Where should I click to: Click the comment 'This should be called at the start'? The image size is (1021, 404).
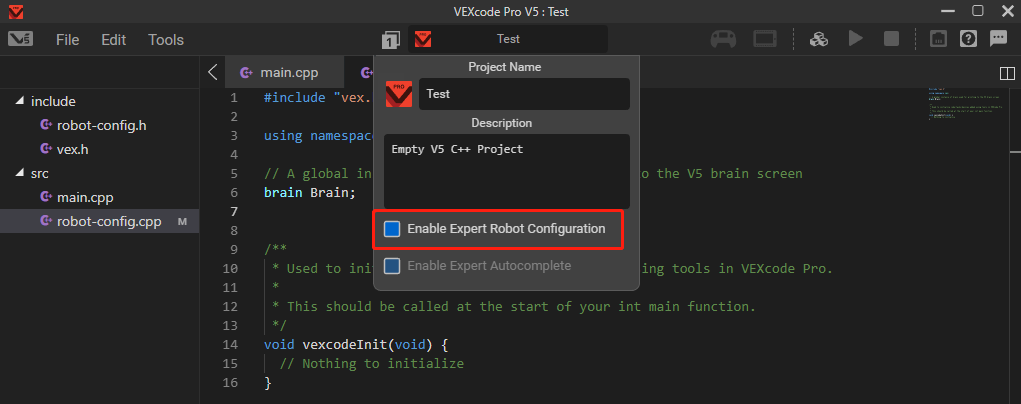(x=522, y=306)
